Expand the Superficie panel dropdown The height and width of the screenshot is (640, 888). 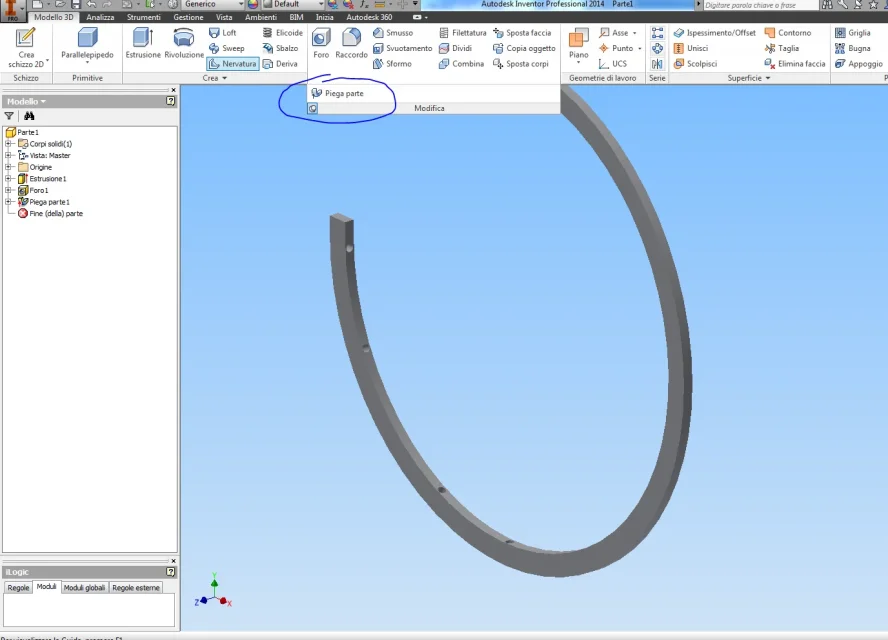768,78
